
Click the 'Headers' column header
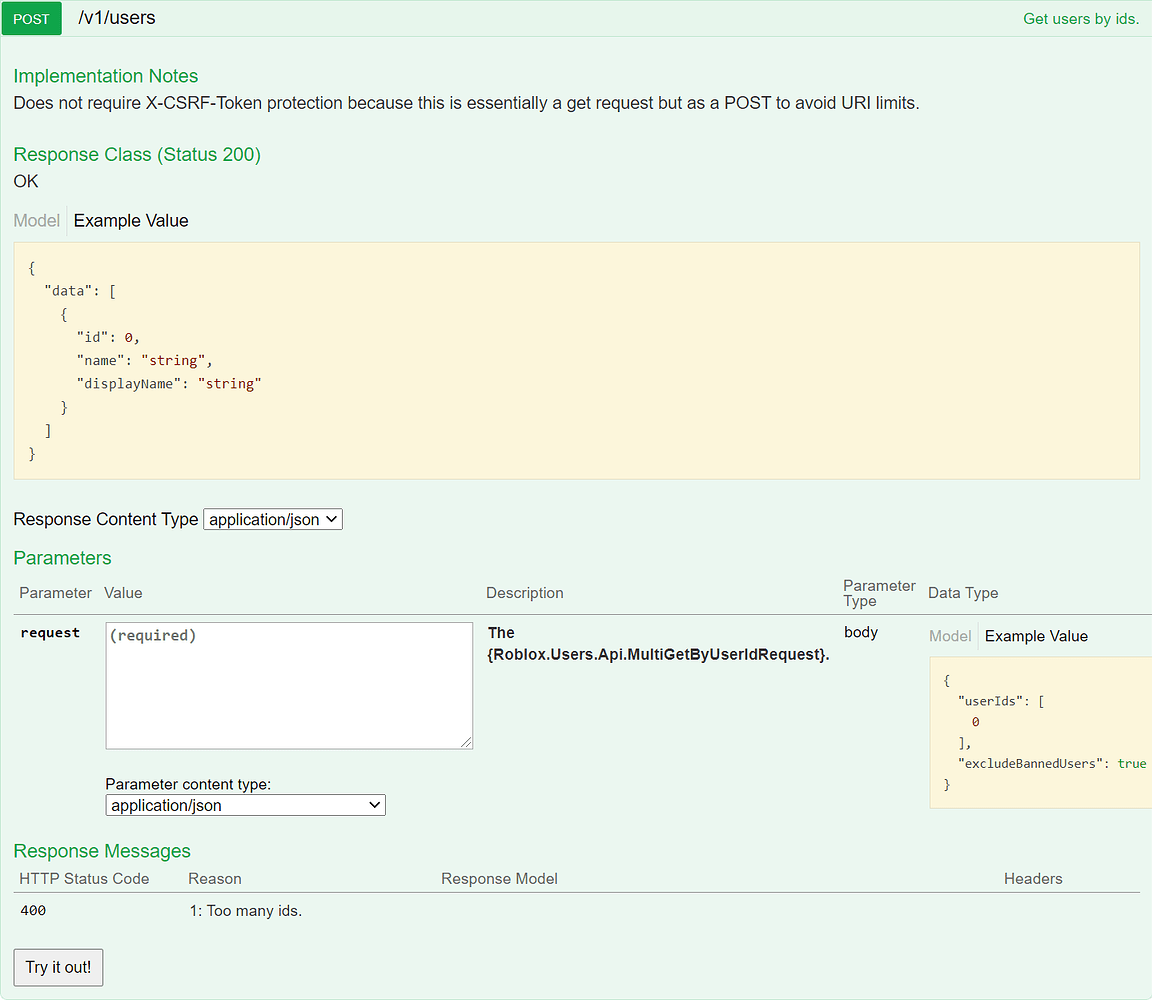click(1033, 879)
